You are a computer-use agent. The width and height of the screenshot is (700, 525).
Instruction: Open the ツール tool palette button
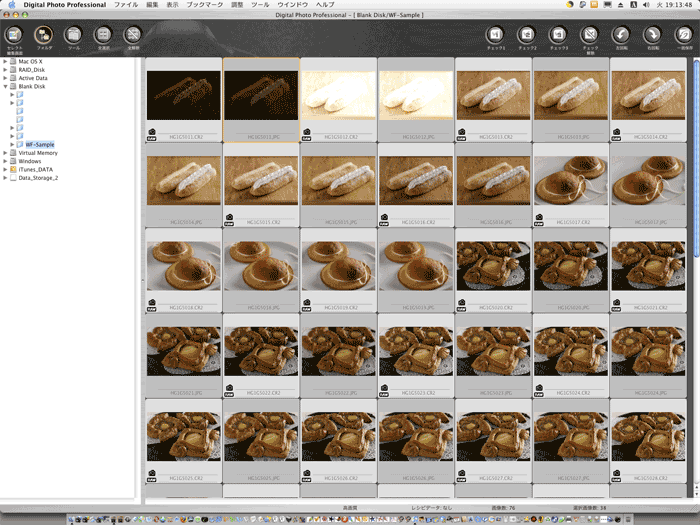pyautogui.click(x=74, y=34)
